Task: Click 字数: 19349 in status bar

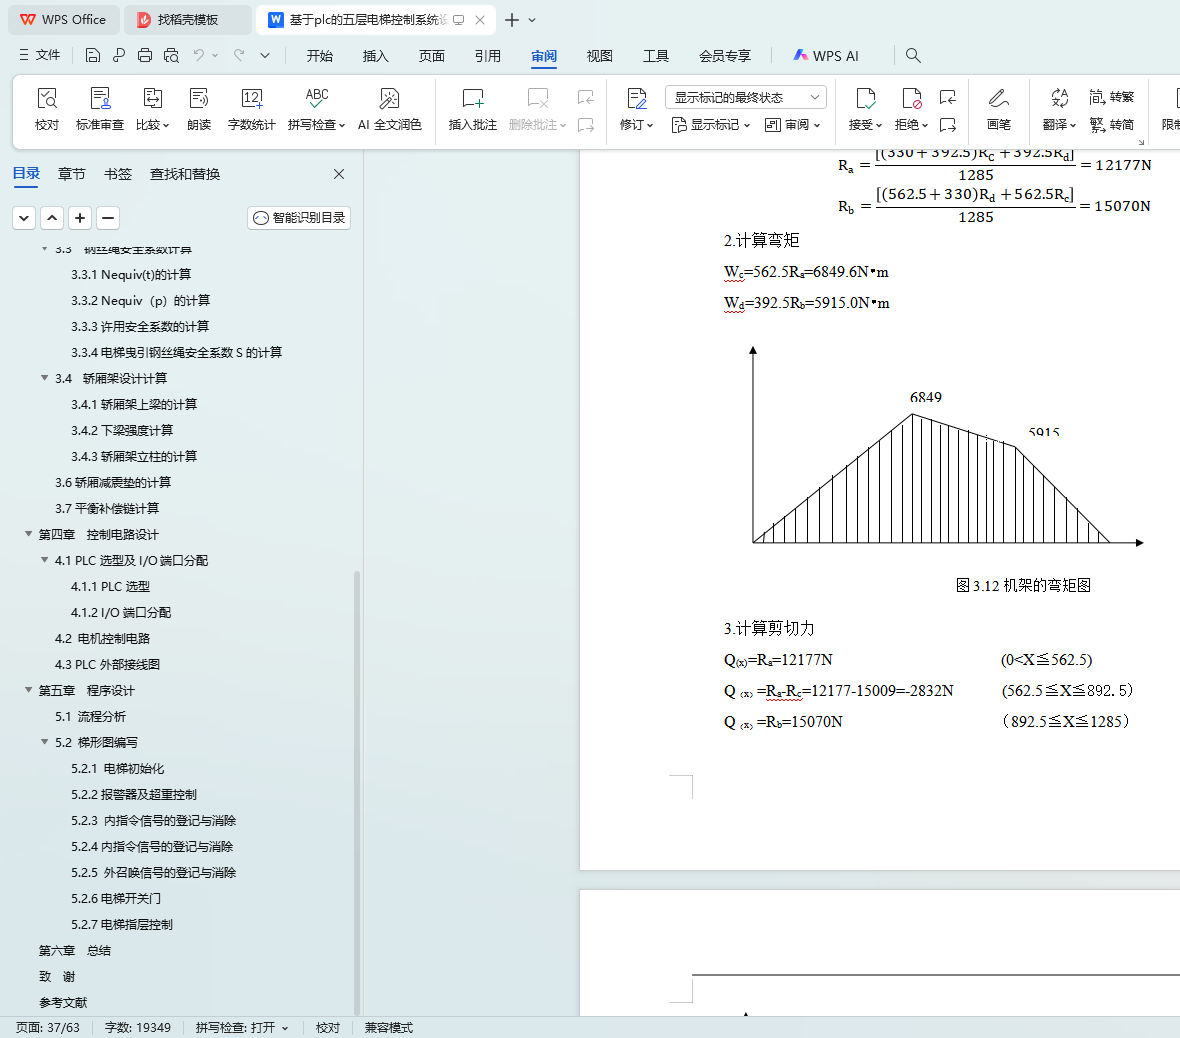Action: tap(138, 1028)
